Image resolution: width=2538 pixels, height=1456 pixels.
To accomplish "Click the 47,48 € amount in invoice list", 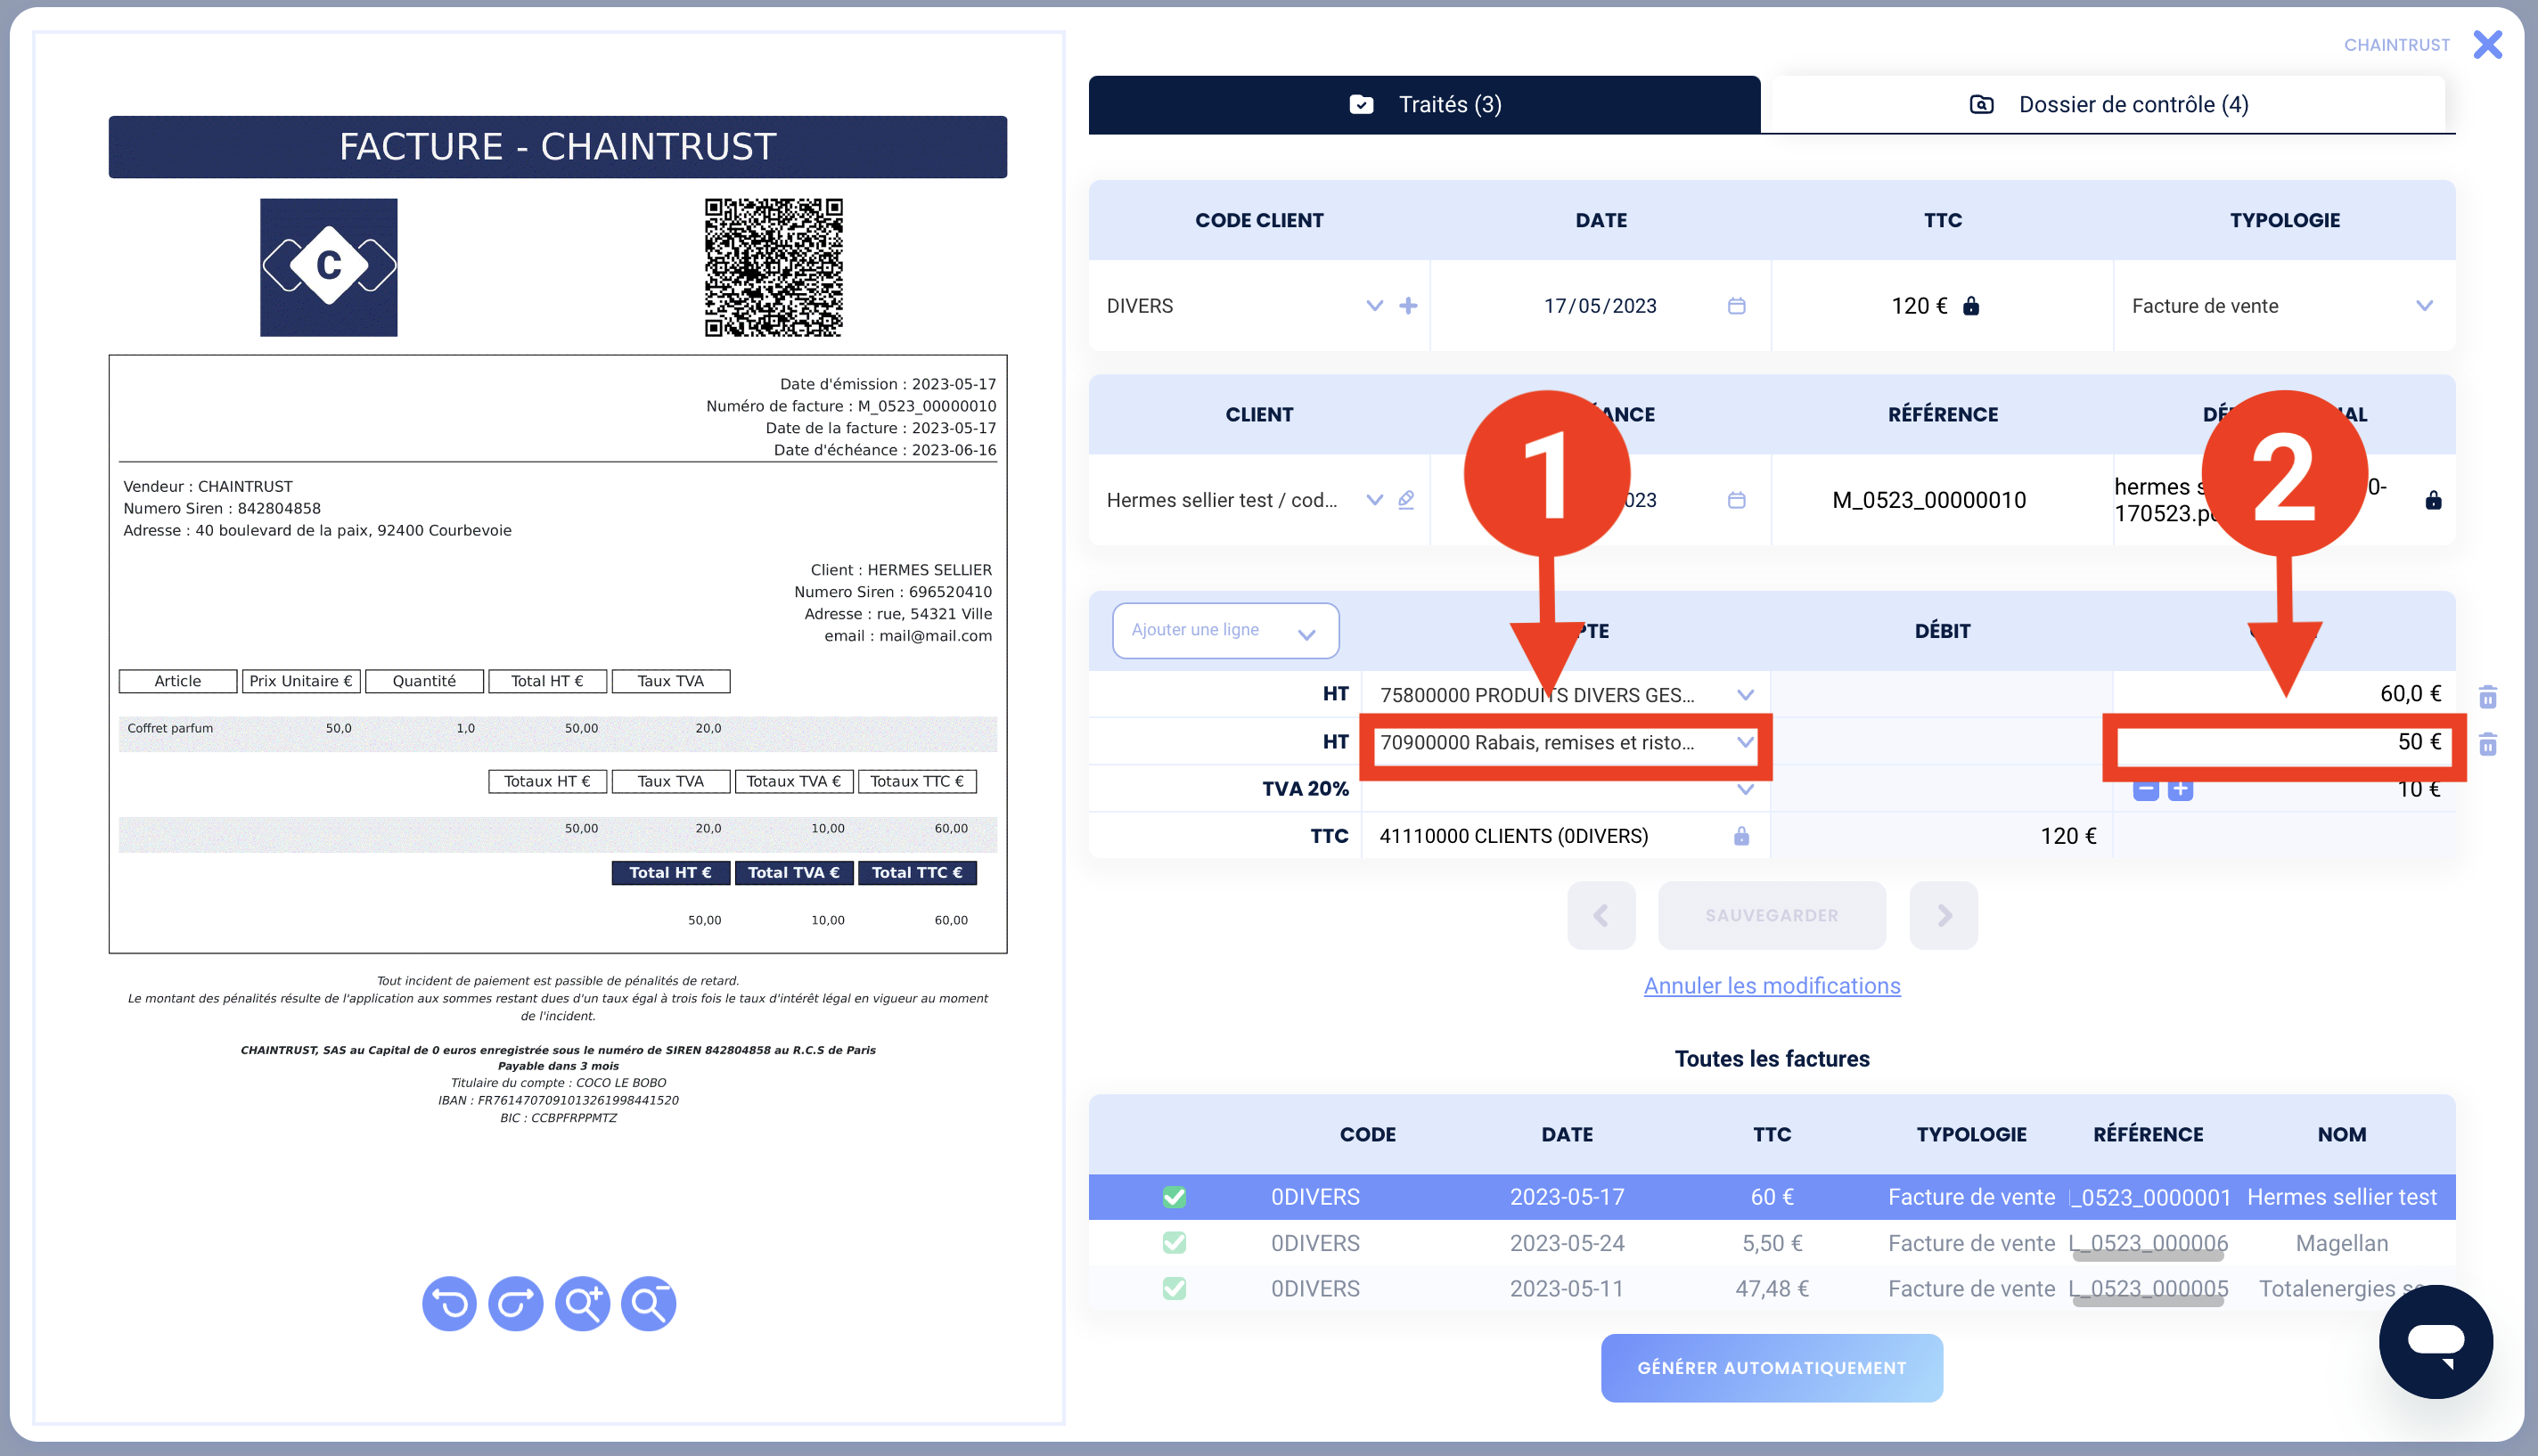I will [1772, 1289].
